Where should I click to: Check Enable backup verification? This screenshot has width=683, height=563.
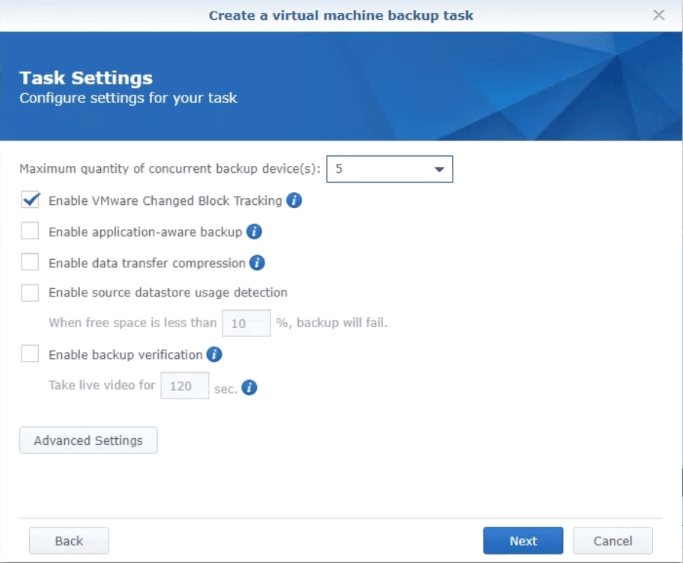pos(30,354)
